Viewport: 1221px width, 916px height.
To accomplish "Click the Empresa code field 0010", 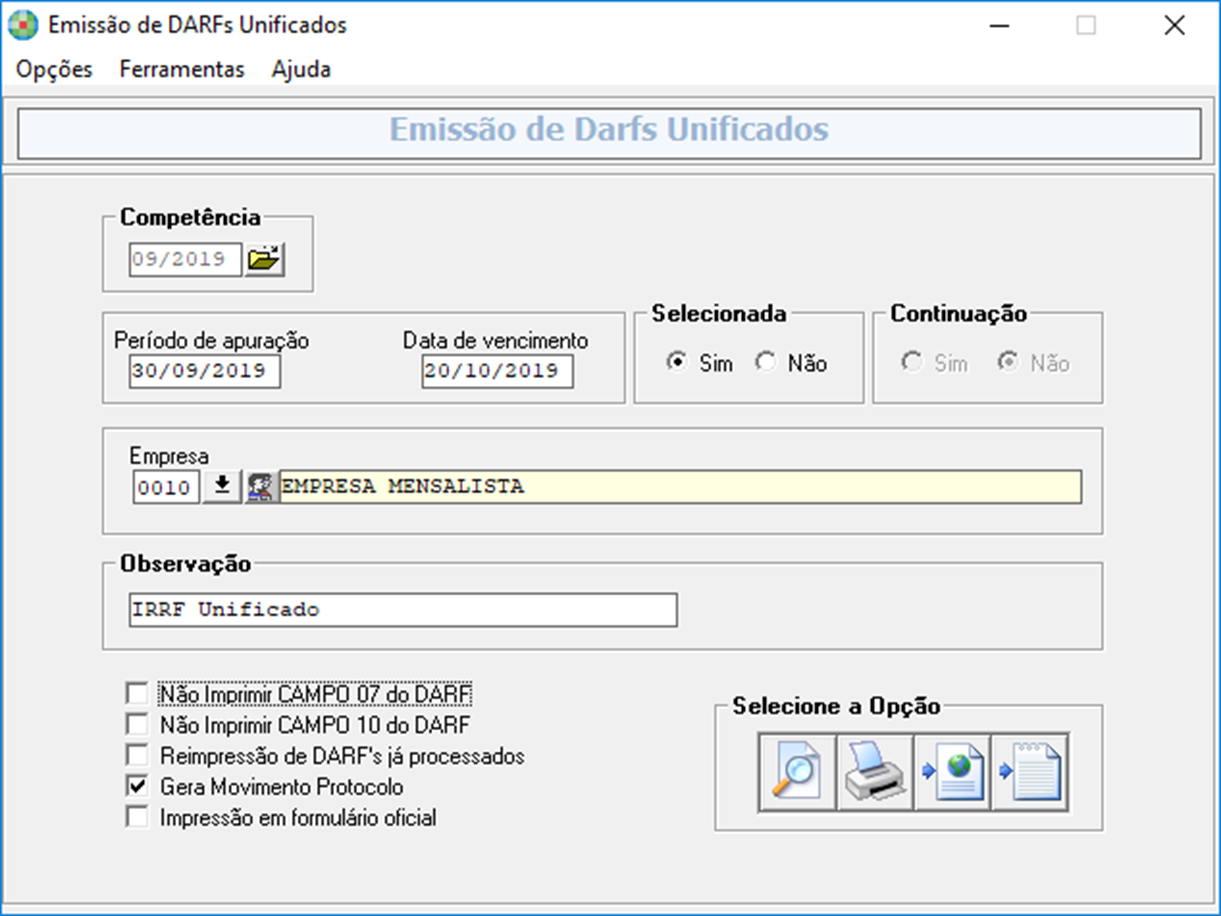I will point(167,487).
